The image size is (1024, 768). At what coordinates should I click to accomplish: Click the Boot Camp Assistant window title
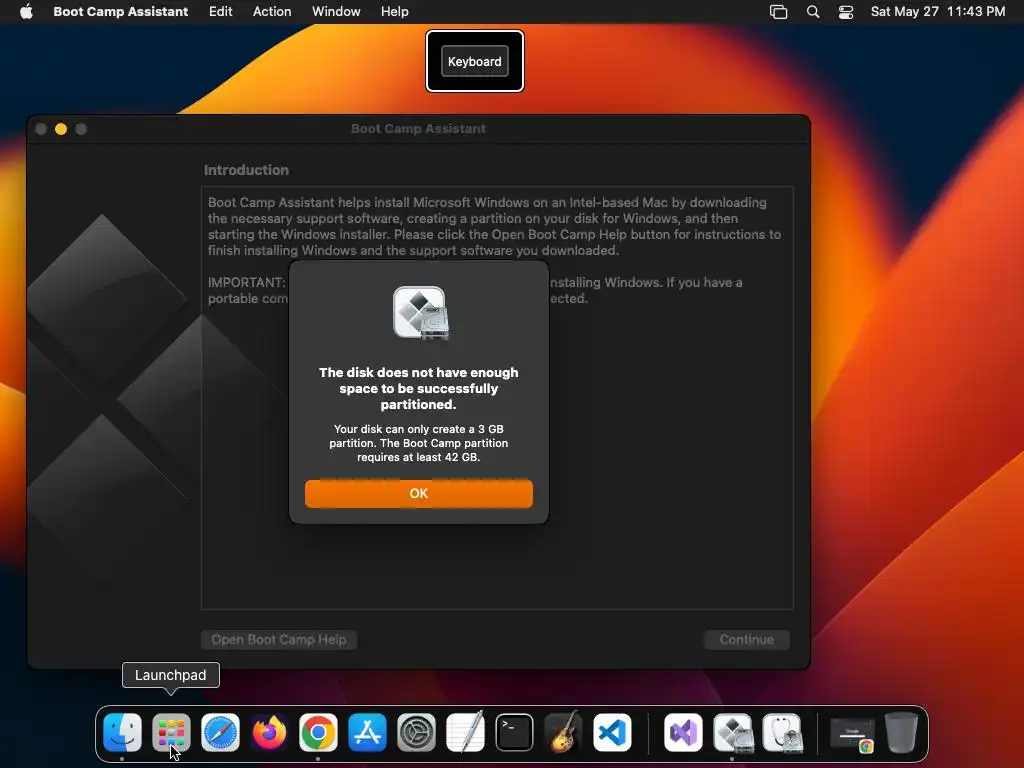(418, 129)
